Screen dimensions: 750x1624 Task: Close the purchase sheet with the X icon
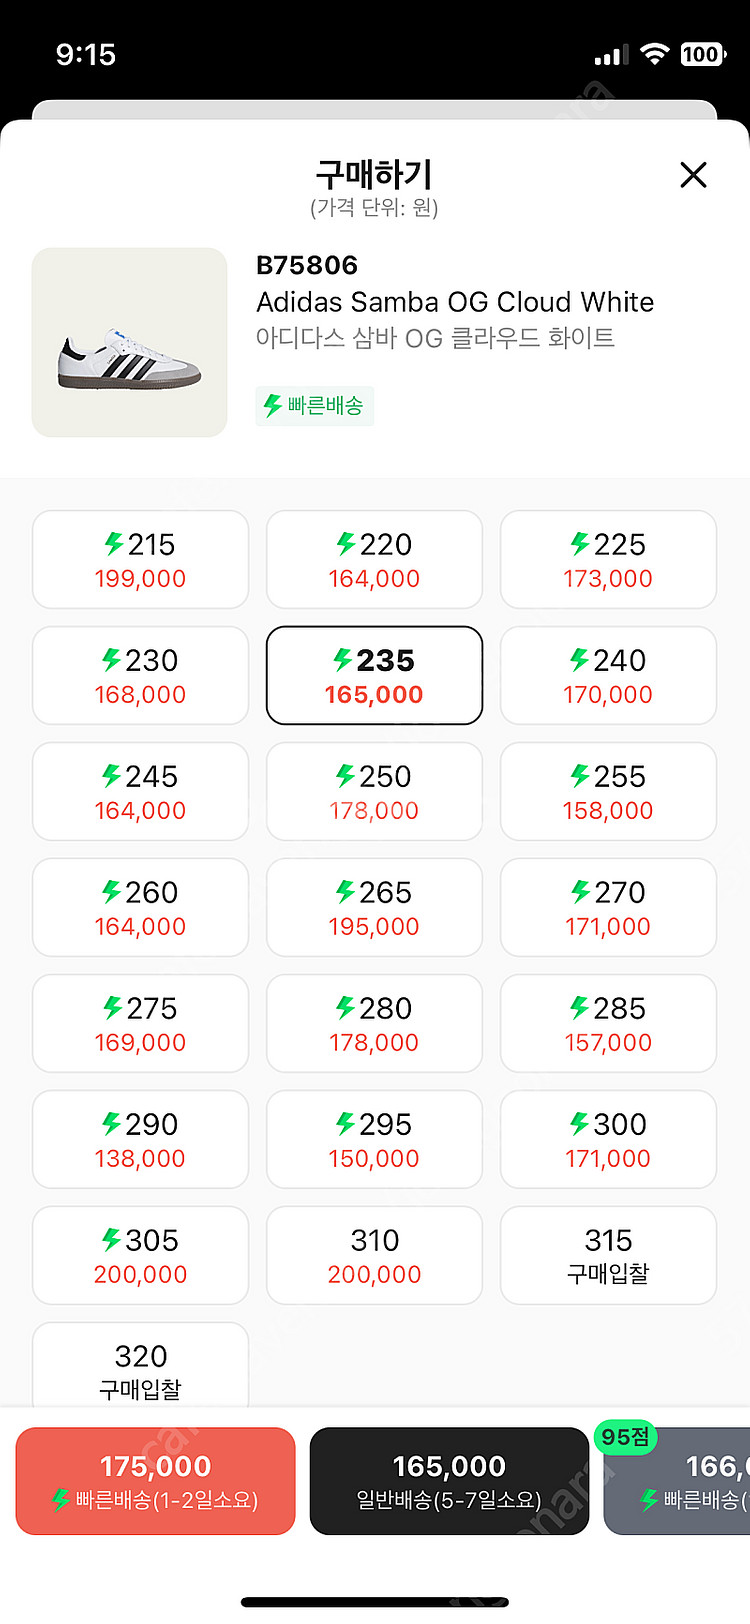point(693,175)
